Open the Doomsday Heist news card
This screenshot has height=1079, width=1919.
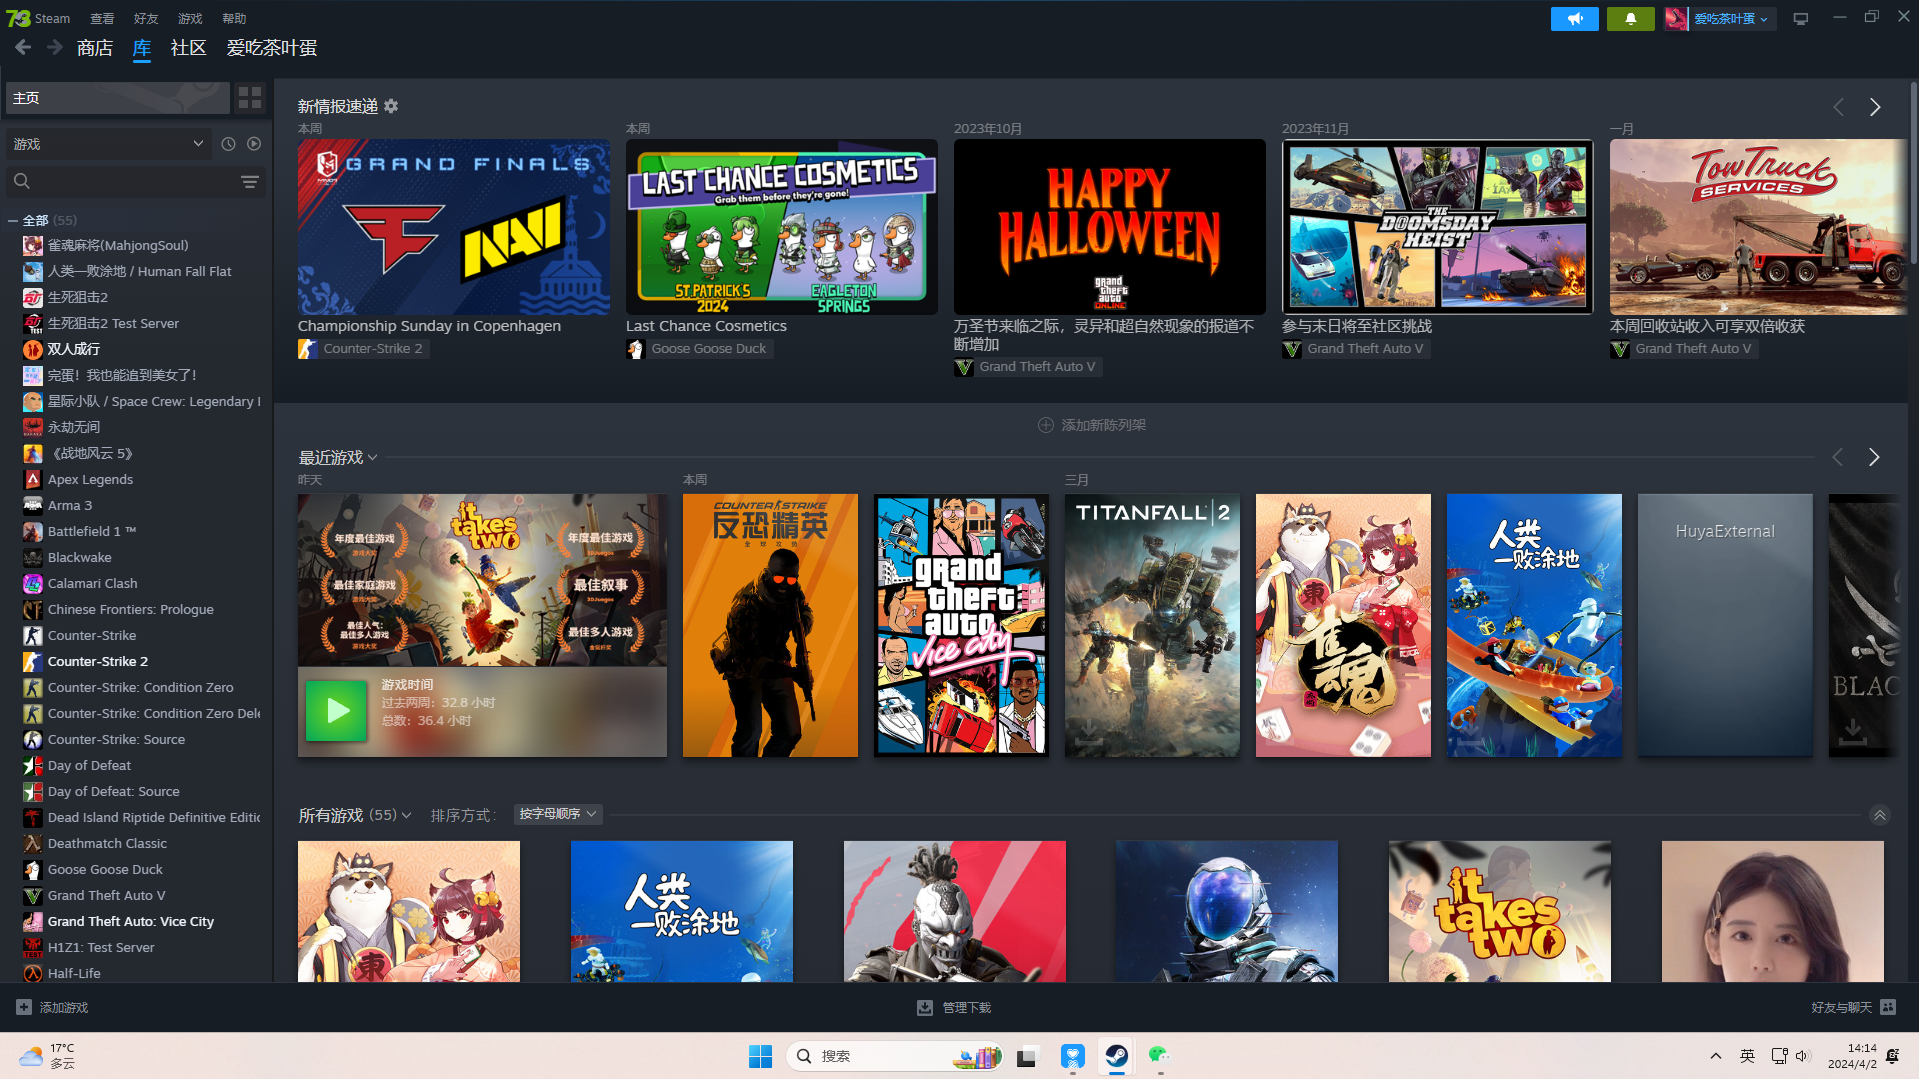click(1437, 227)
